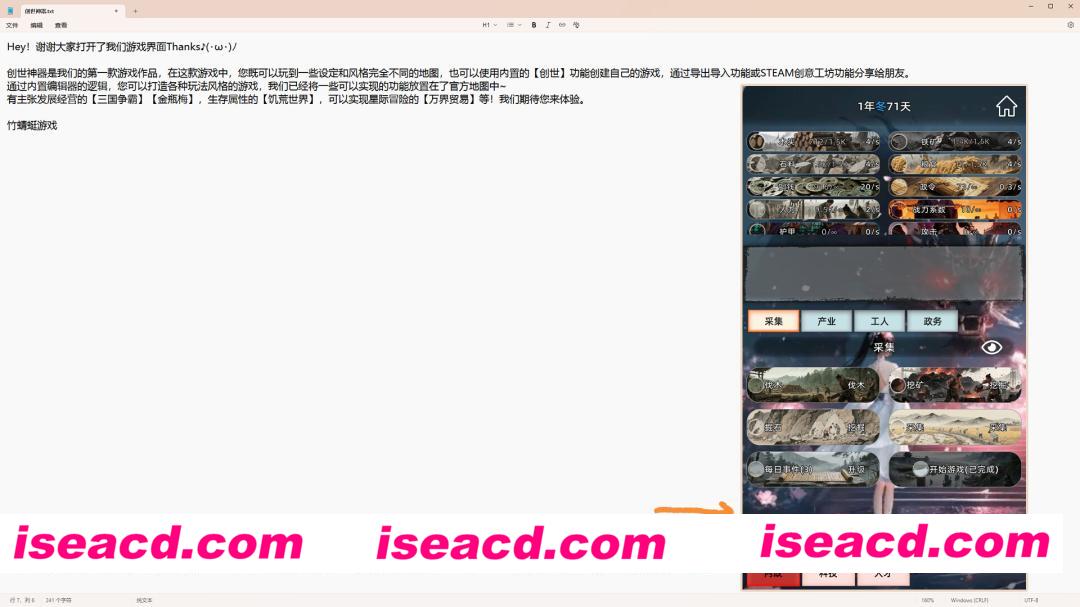The image size is (1080, 607).
Task: Add a new Notepad tab
Action: [x=135, y=11]
